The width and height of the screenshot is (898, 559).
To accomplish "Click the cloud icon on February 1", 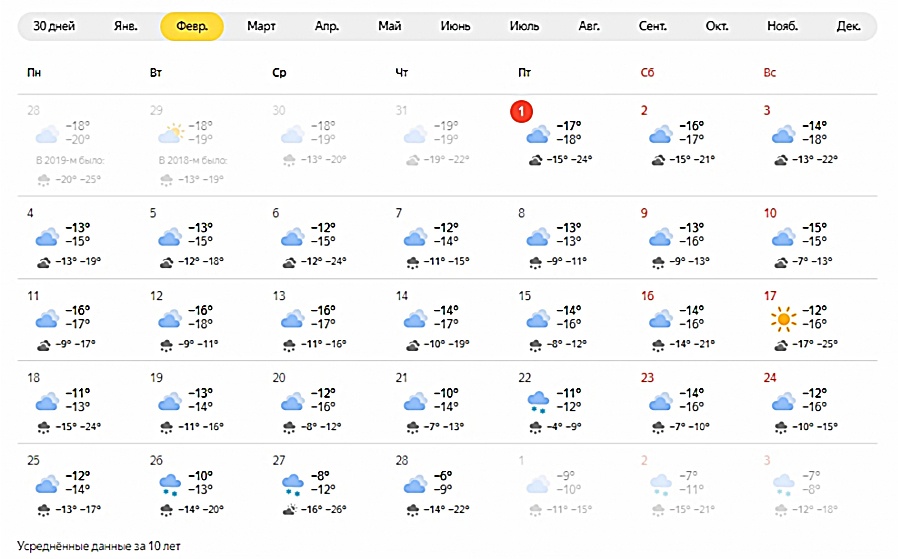I will tap(538, 134).
